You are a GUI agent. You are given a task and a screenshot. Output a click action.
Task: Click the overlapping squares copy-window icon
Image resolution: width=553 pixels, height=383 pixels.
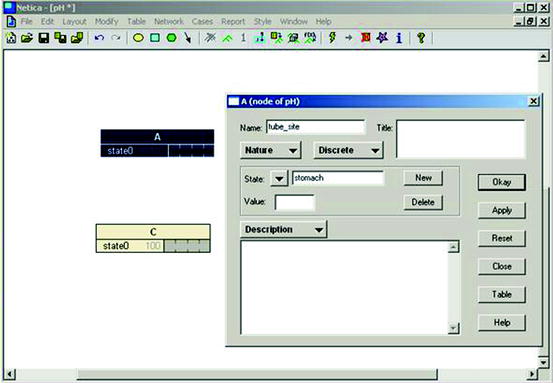(x=60, y=38)
